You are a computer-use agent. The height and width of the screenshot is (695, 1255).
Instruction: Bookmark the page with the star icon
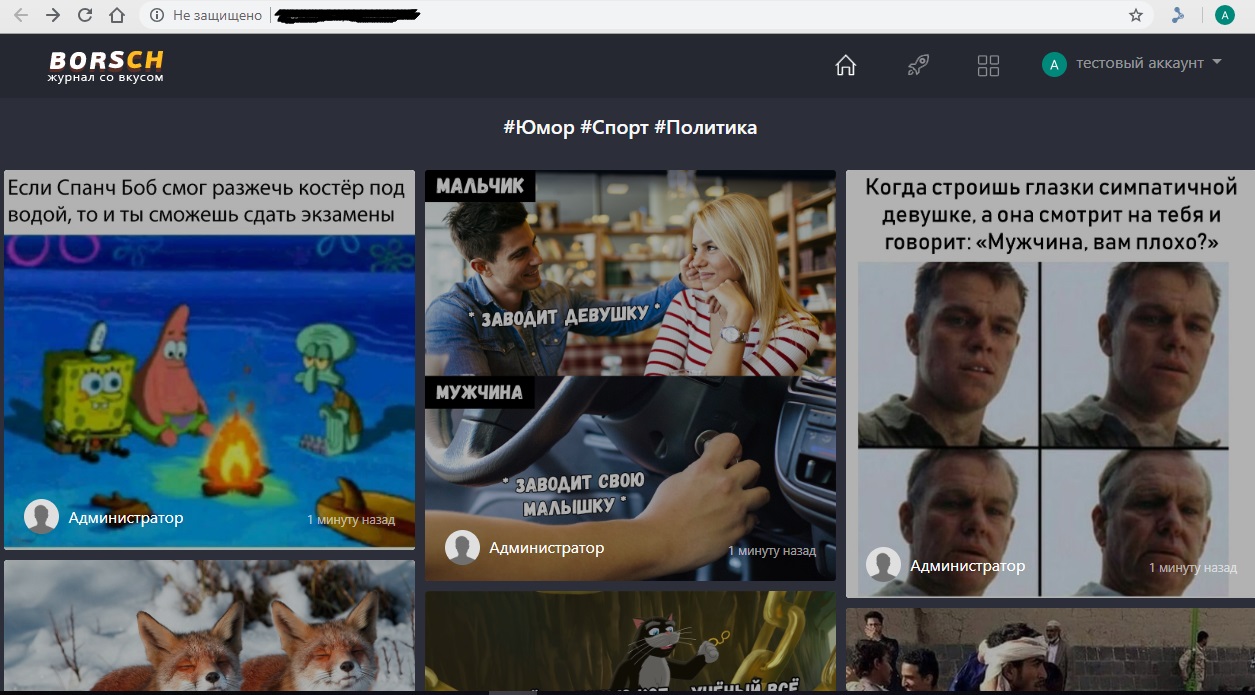tap(1135, 15)
